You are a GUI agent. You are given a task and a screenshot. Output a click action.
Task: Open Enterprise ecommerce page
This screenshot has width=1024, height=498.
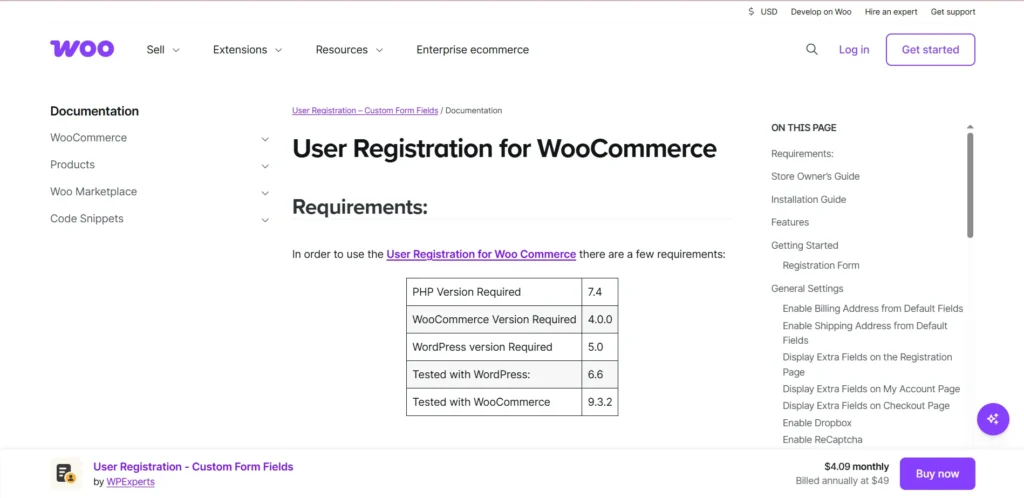click(x=473, y=50)
